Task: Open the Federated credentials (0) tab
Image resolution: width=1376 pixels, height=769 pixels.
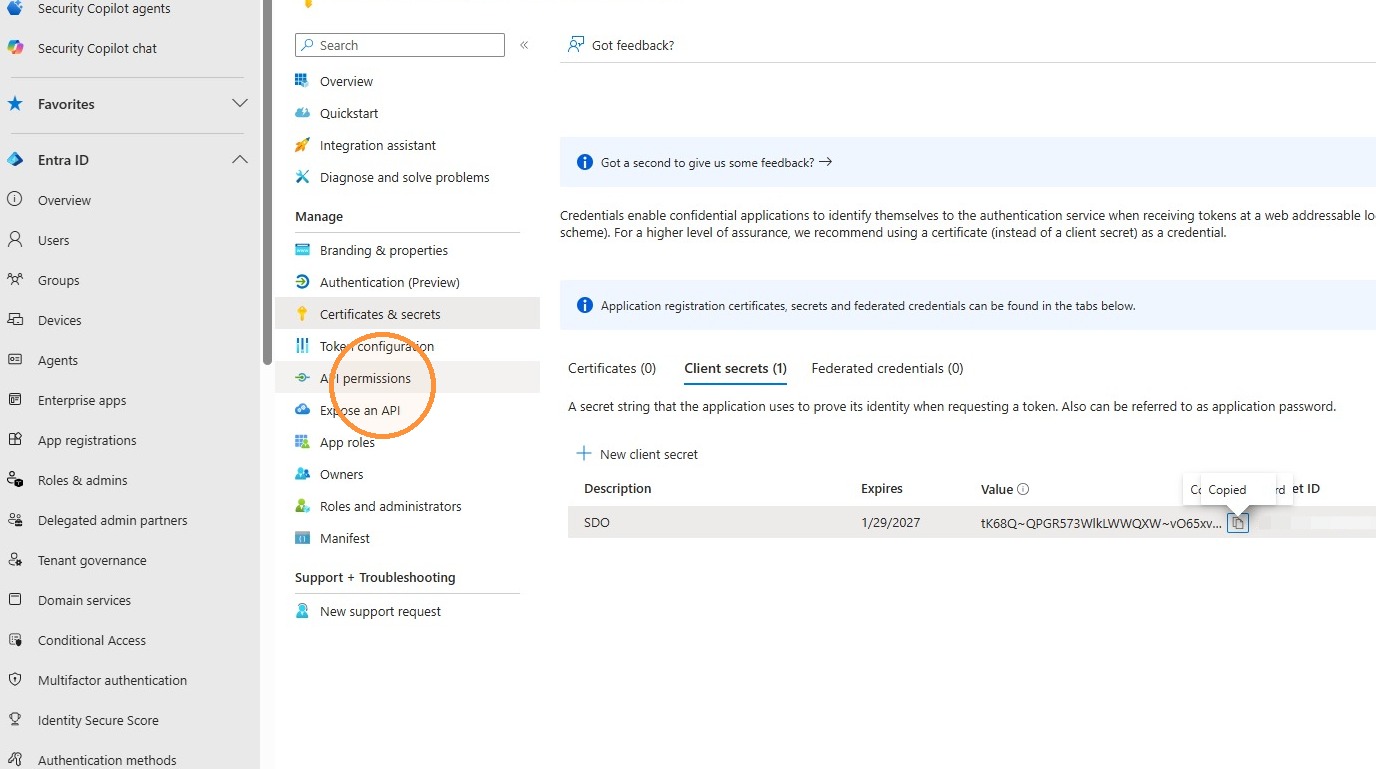Action: (x=887, y=368)
